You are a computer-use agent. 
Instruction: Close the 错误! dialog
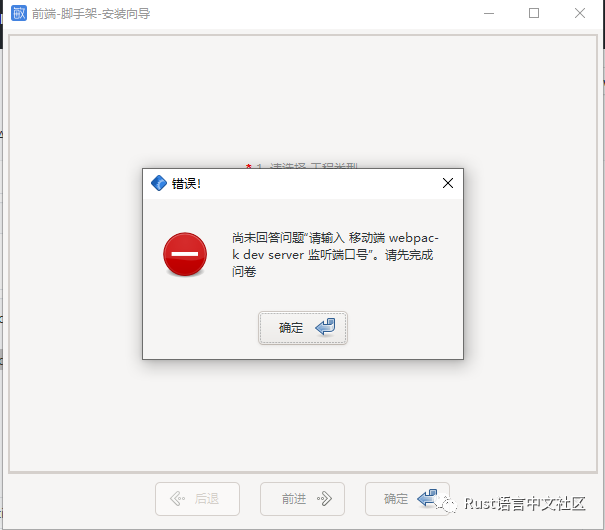tap(448, 183)
